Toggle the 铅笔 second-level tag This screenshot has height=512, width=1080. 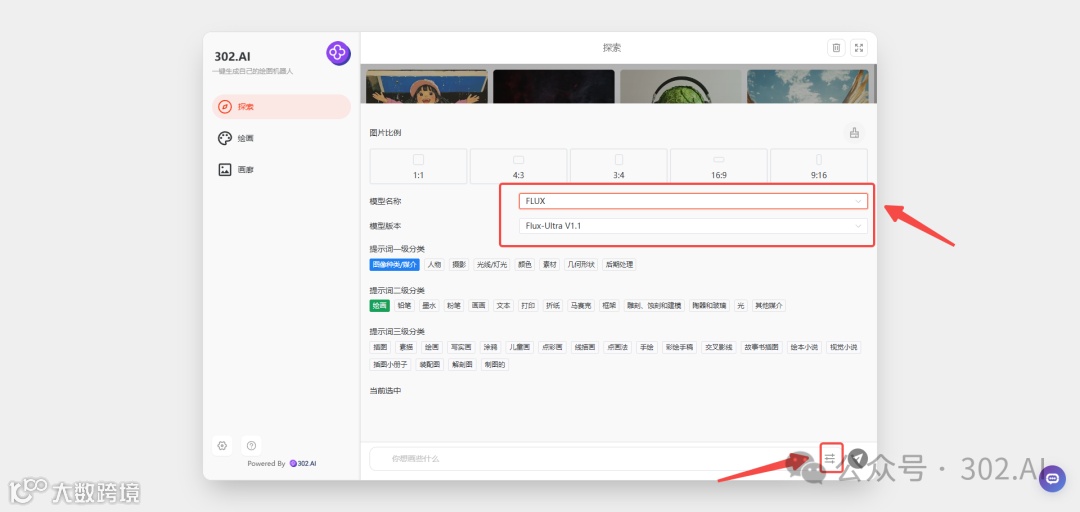coord(404,305)
